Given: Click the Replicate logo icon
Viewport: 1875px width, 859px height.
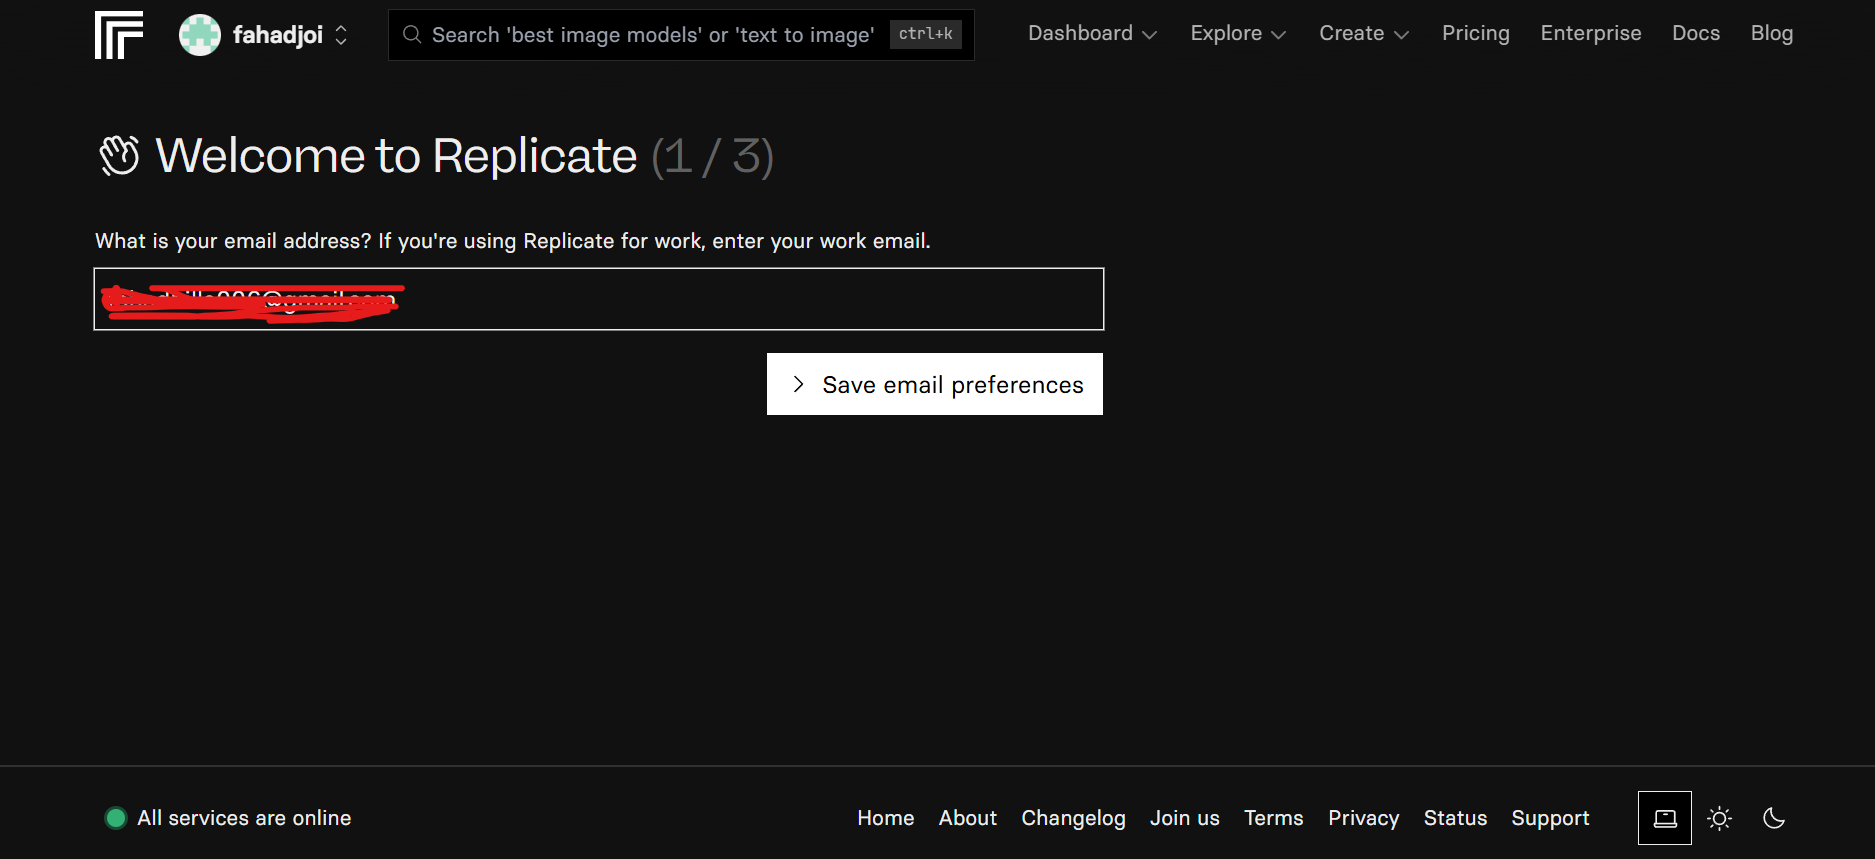Looking at the screenshot, I should (x=118, y=35).
